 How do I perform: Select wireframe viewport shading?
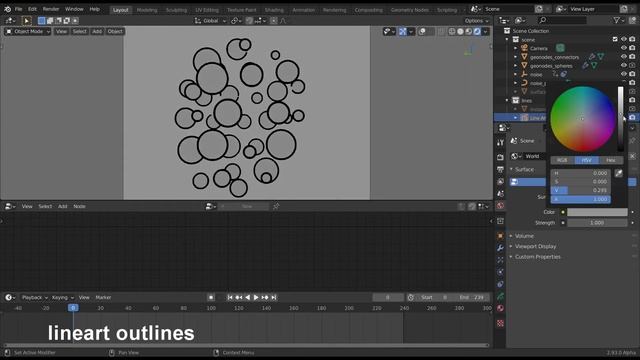coord(452,31)
